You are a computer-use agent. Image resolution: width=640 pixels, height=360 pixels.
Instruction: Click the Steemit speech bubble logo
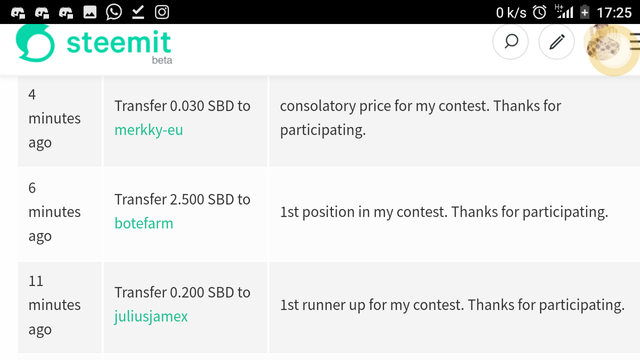tap(35, 43)
